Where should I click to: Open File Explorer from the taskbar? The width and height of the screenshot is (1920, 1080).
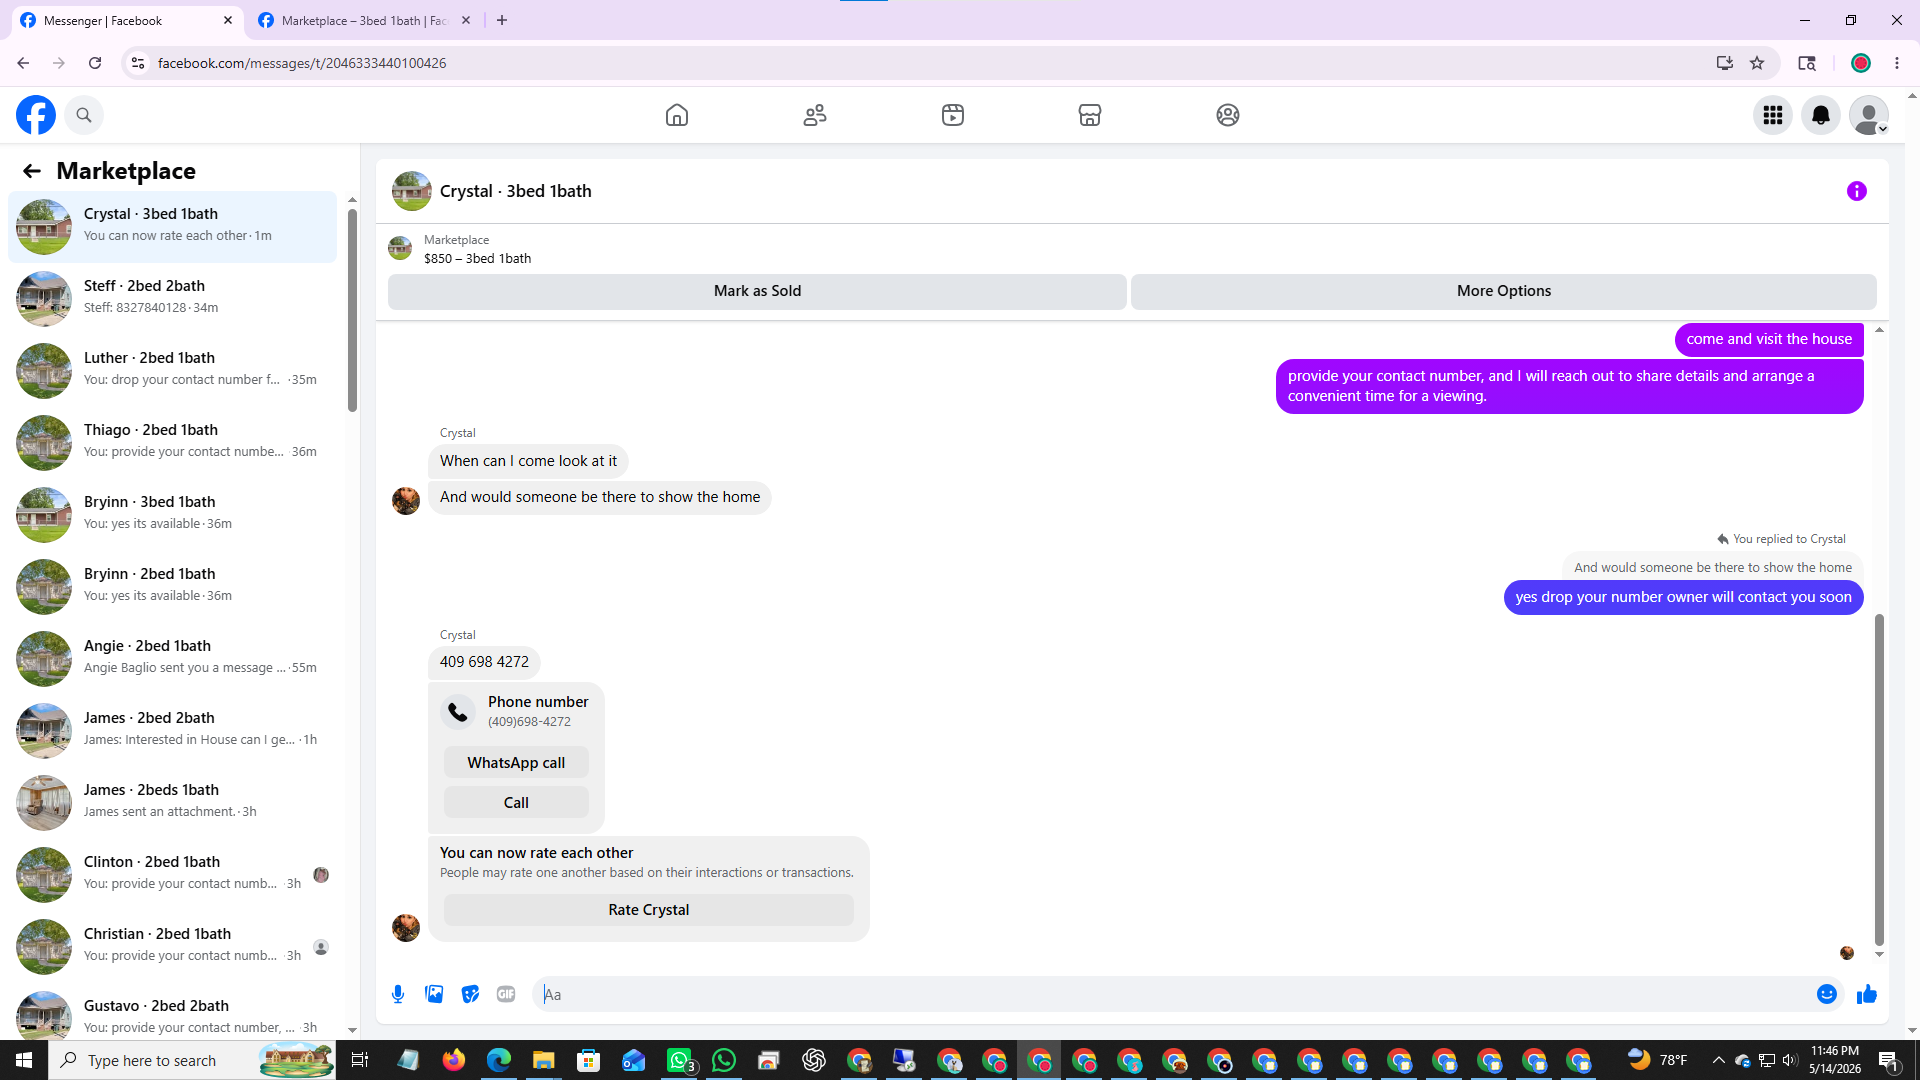pos(543,1060)
